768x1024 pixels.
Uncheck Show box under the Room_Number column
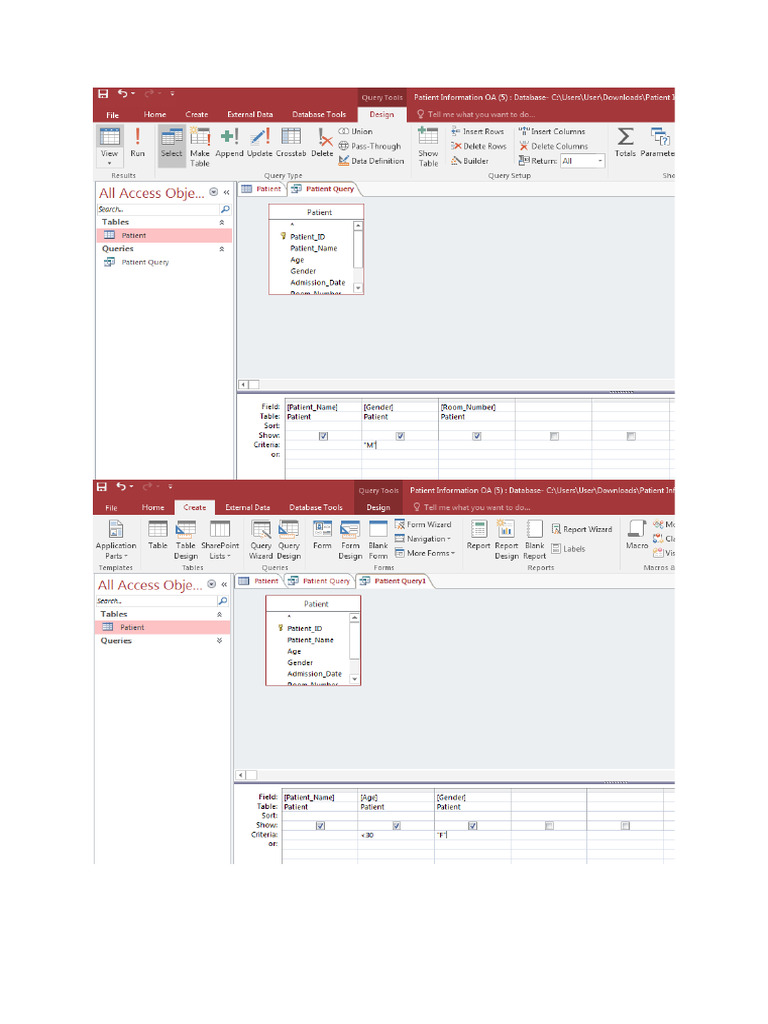pyautogui.click(x=477, y=436)
